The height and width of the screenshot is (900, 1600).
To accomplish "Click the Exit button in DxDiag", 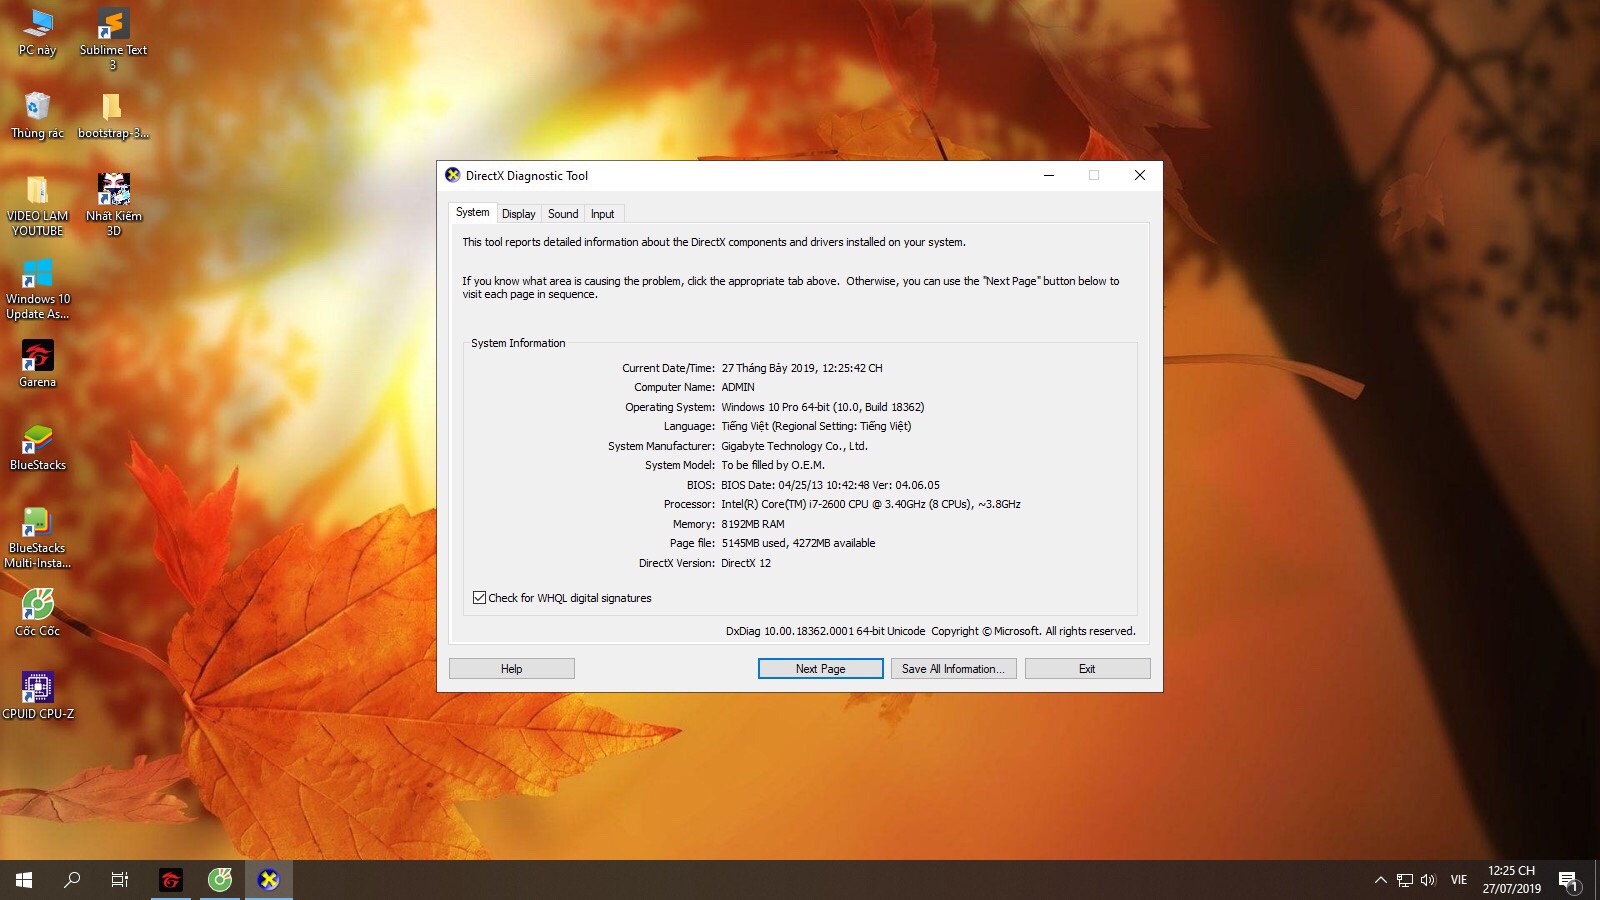I will 1087,669.
